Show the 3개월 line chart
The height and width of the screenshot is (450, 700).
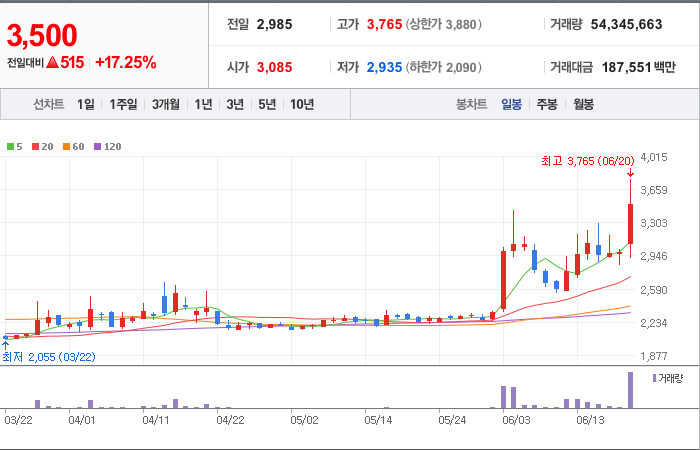pos(166,104)
